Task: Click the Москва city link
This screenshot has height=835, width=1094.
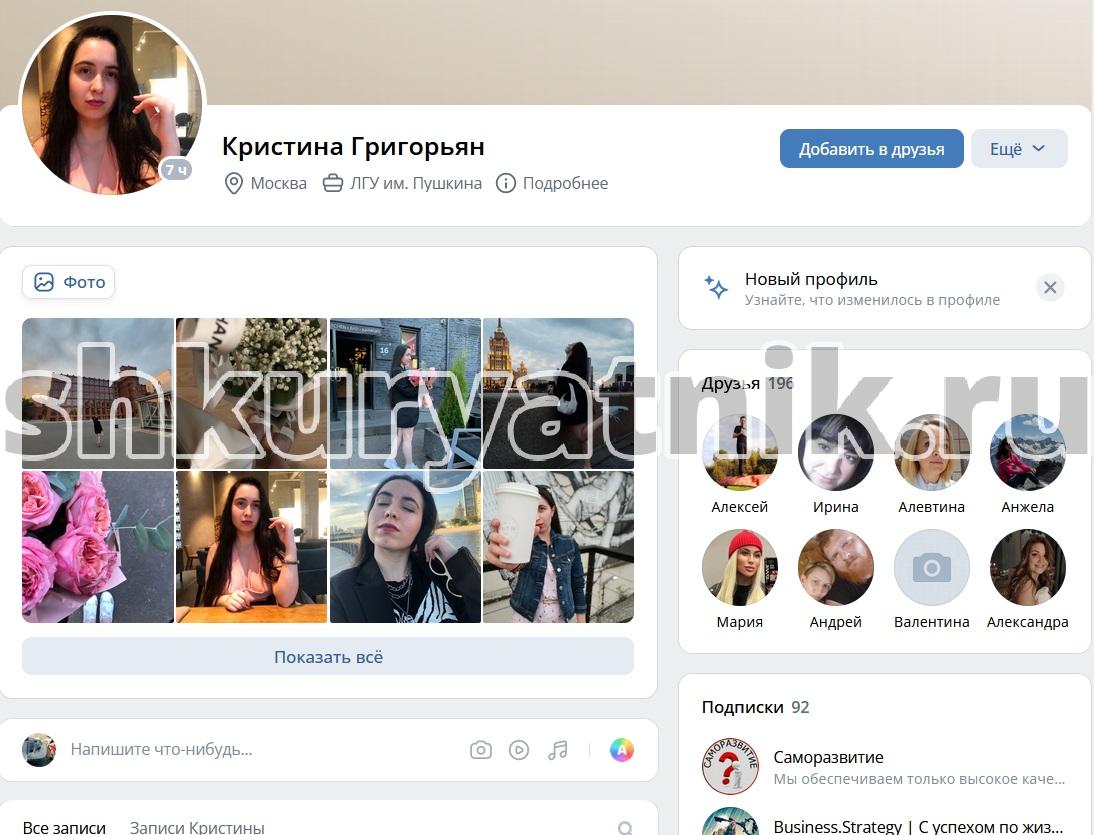Action: click(x=278, y=183)
